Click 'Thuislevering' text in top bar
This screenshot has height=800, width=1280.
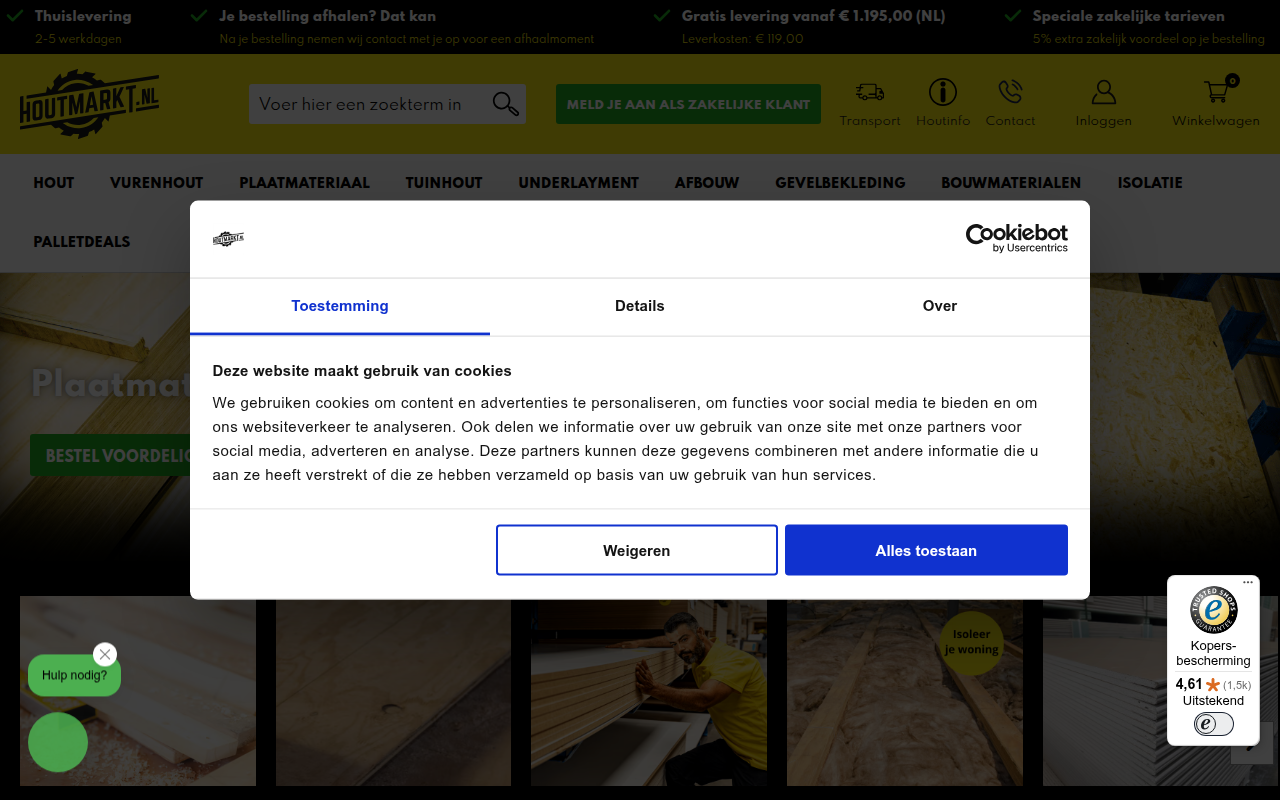(83, 16)
